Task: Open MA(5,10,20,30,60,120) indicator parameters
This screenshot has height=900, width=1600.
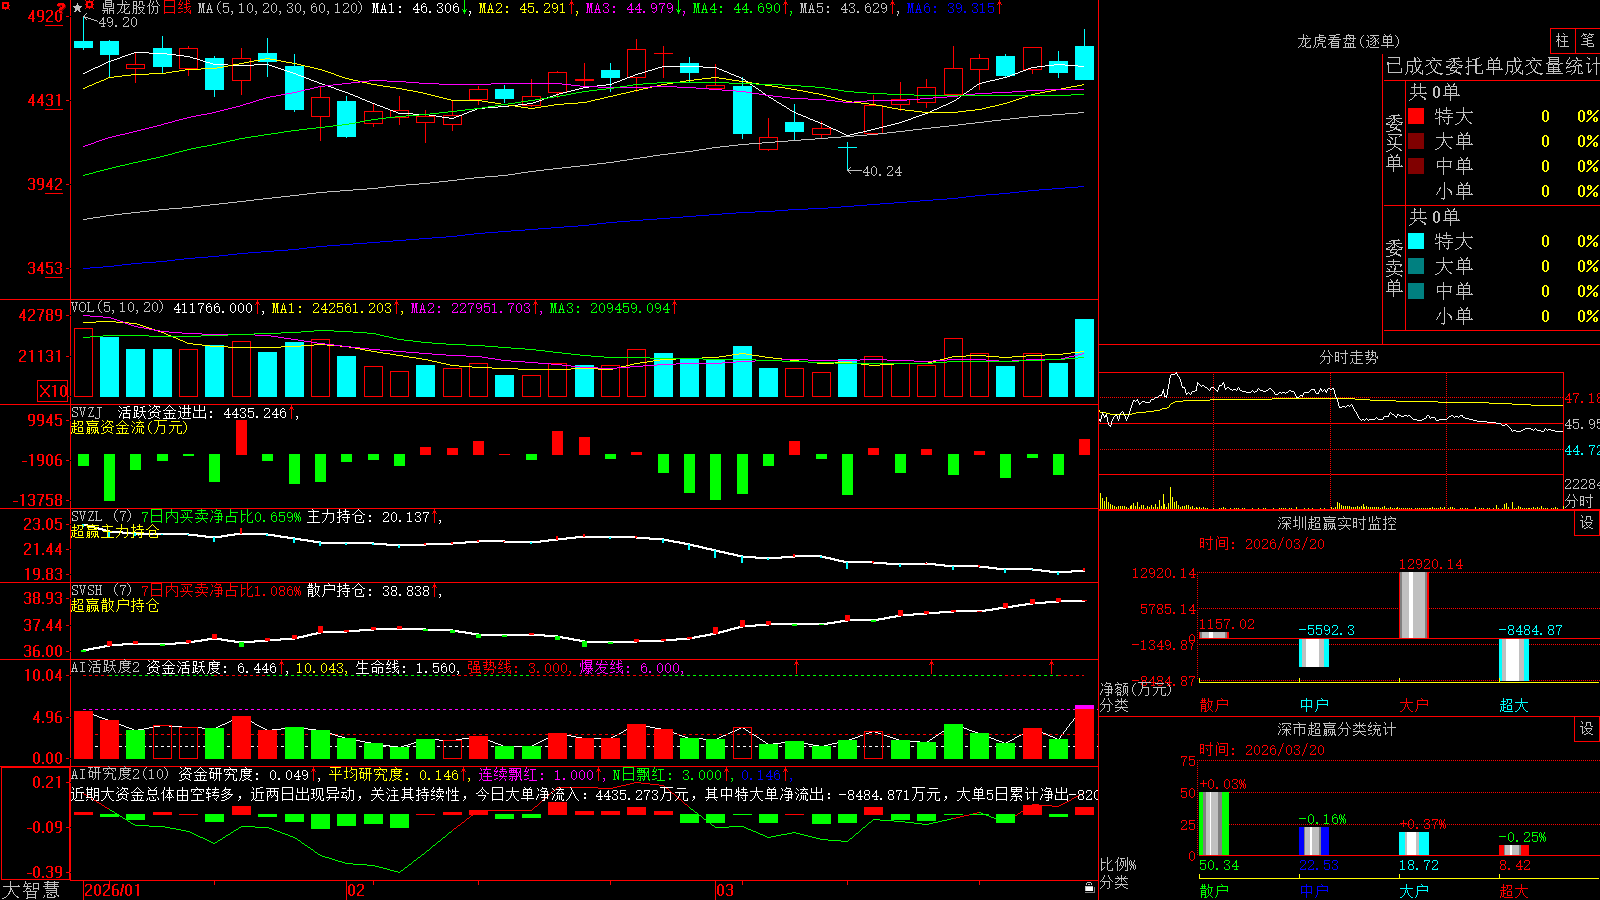Action: tap(280, 8)
